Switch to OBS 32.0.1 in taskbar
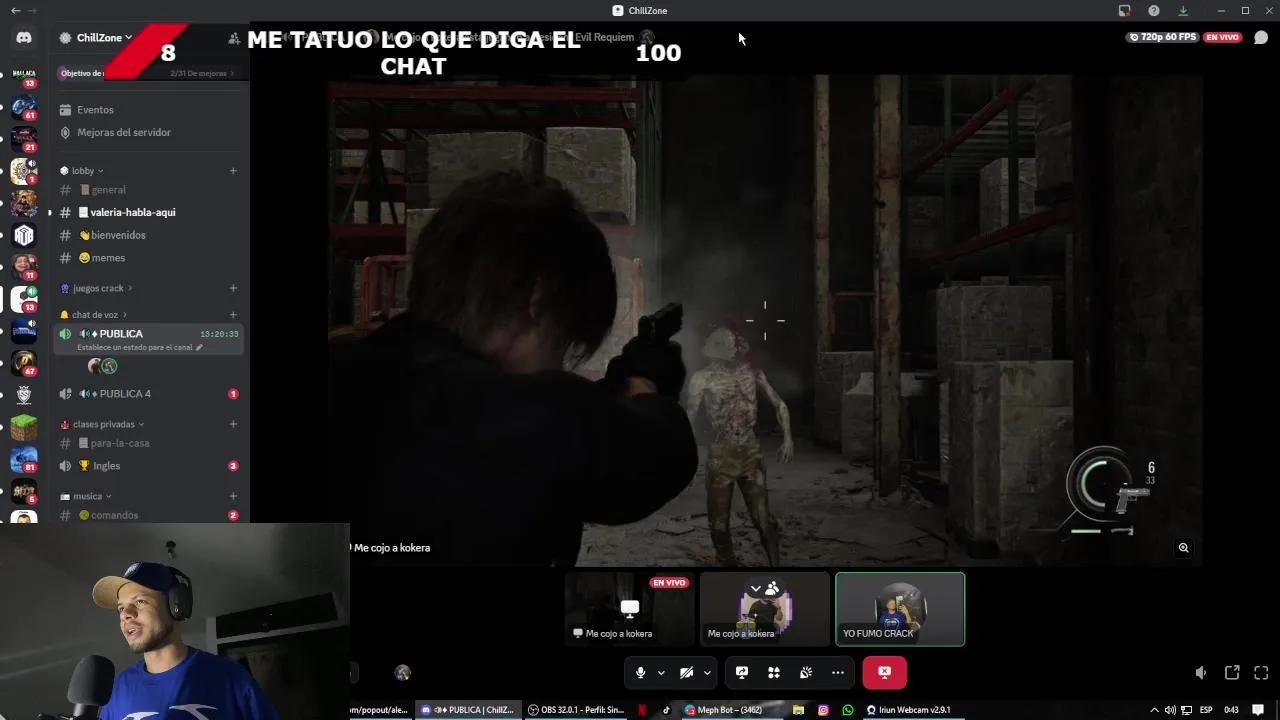Screen dimensions: 1280x720 575,710
